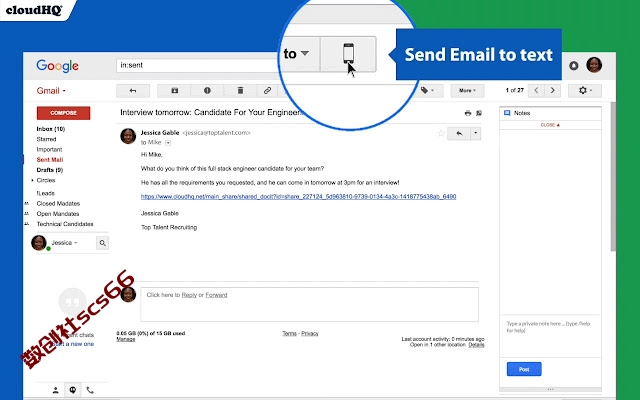
Task: Open the reply options dropdown arrow
Action: 476,133
